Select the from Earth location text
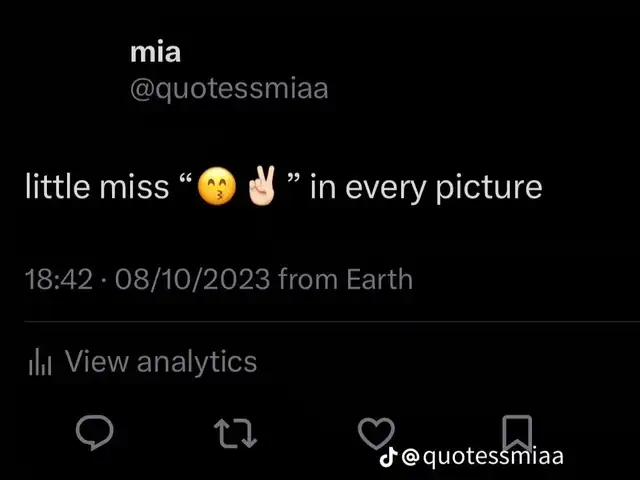The width and height of the screenshot is (640, 480). pos(345,279)
